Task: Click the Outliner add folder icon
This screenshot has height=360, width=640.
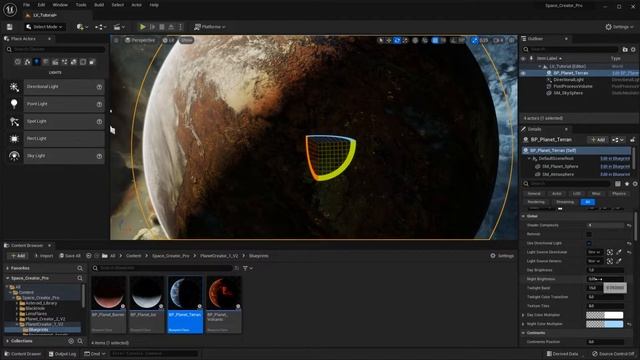Action: pos(625,49)
